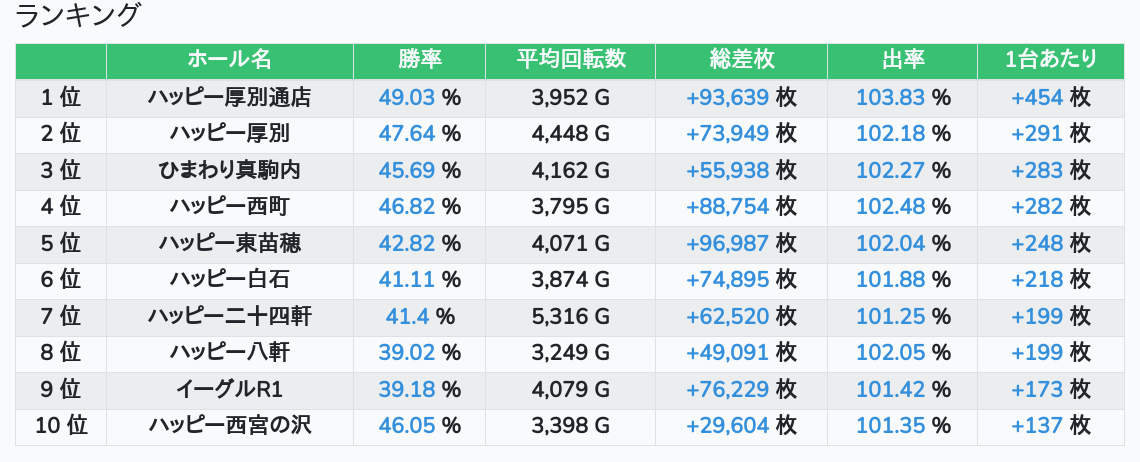Click the 5,316 G average spins cell
1140x462 pixels.
571,316
